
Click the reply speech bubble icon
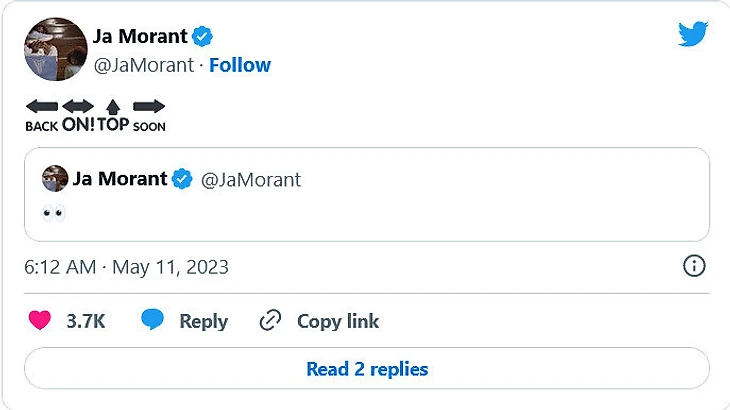coord(152,321)
